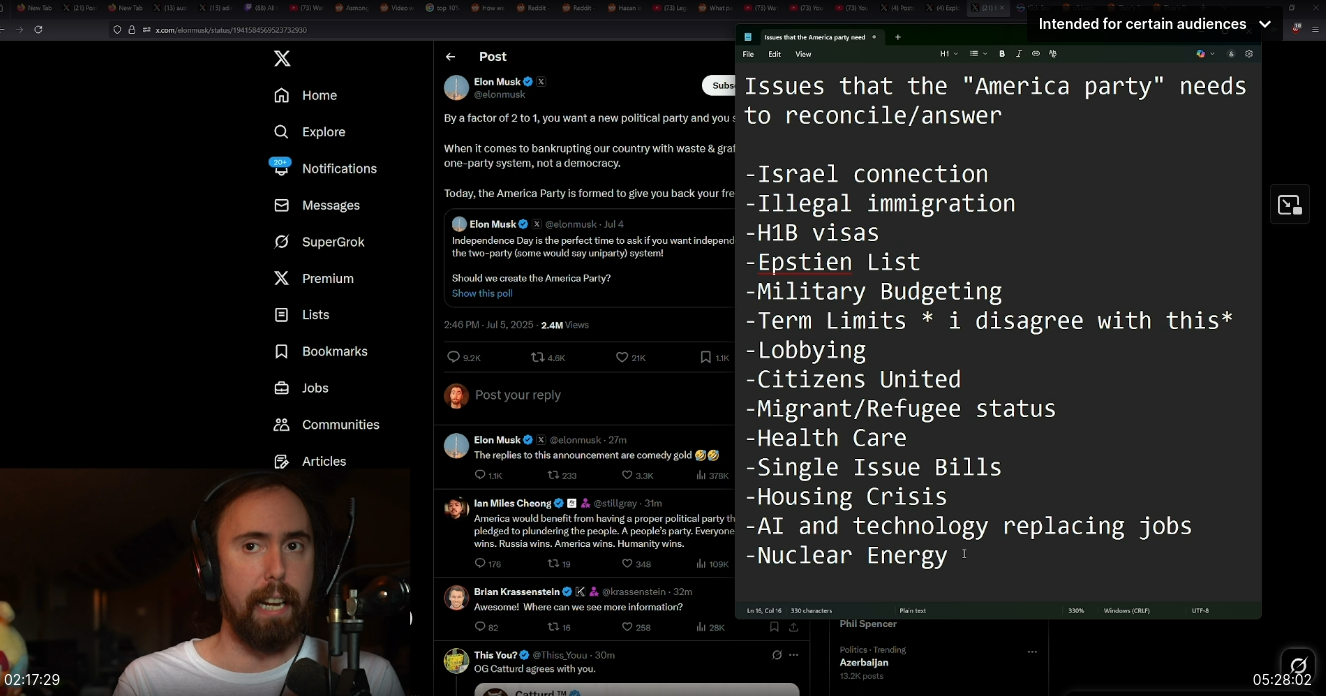Open Home in the X sidebar
The image size is (1326, 696).
click(x=306, y=96)
